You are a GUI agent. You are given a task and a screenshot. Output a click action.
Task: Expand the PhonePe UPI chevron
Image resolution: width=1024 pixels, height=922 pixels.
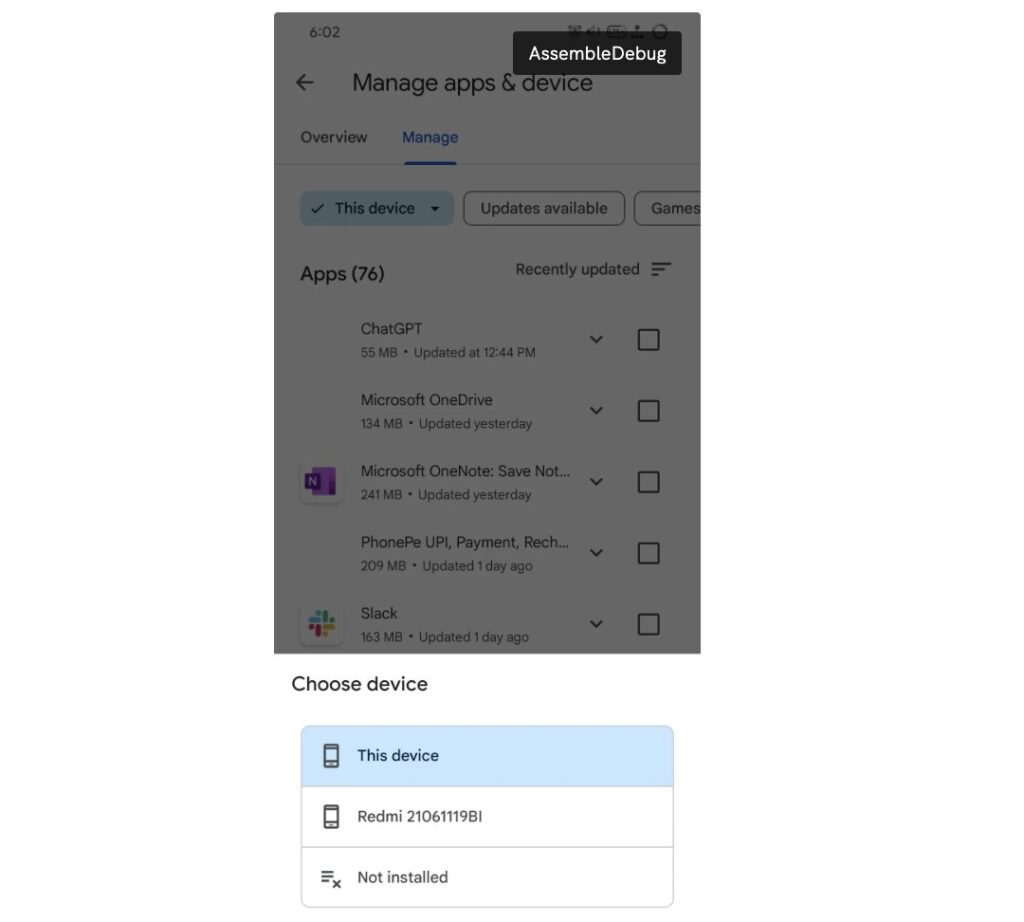(x=596, y=553)
